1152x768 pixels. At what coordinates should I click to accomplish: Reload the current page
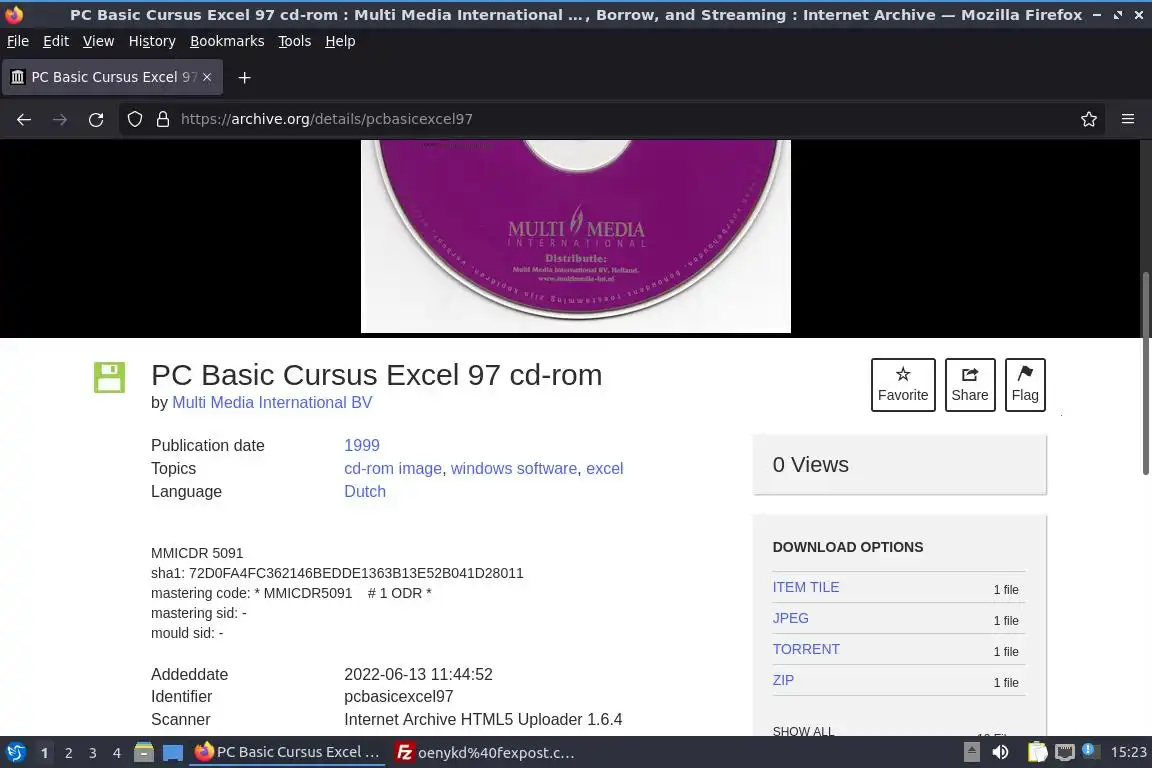coord(96,119)
